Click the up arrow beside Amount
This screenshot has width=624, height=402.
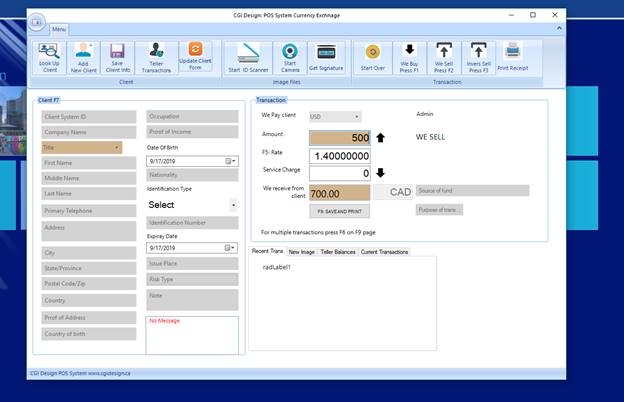coord(380,138)
